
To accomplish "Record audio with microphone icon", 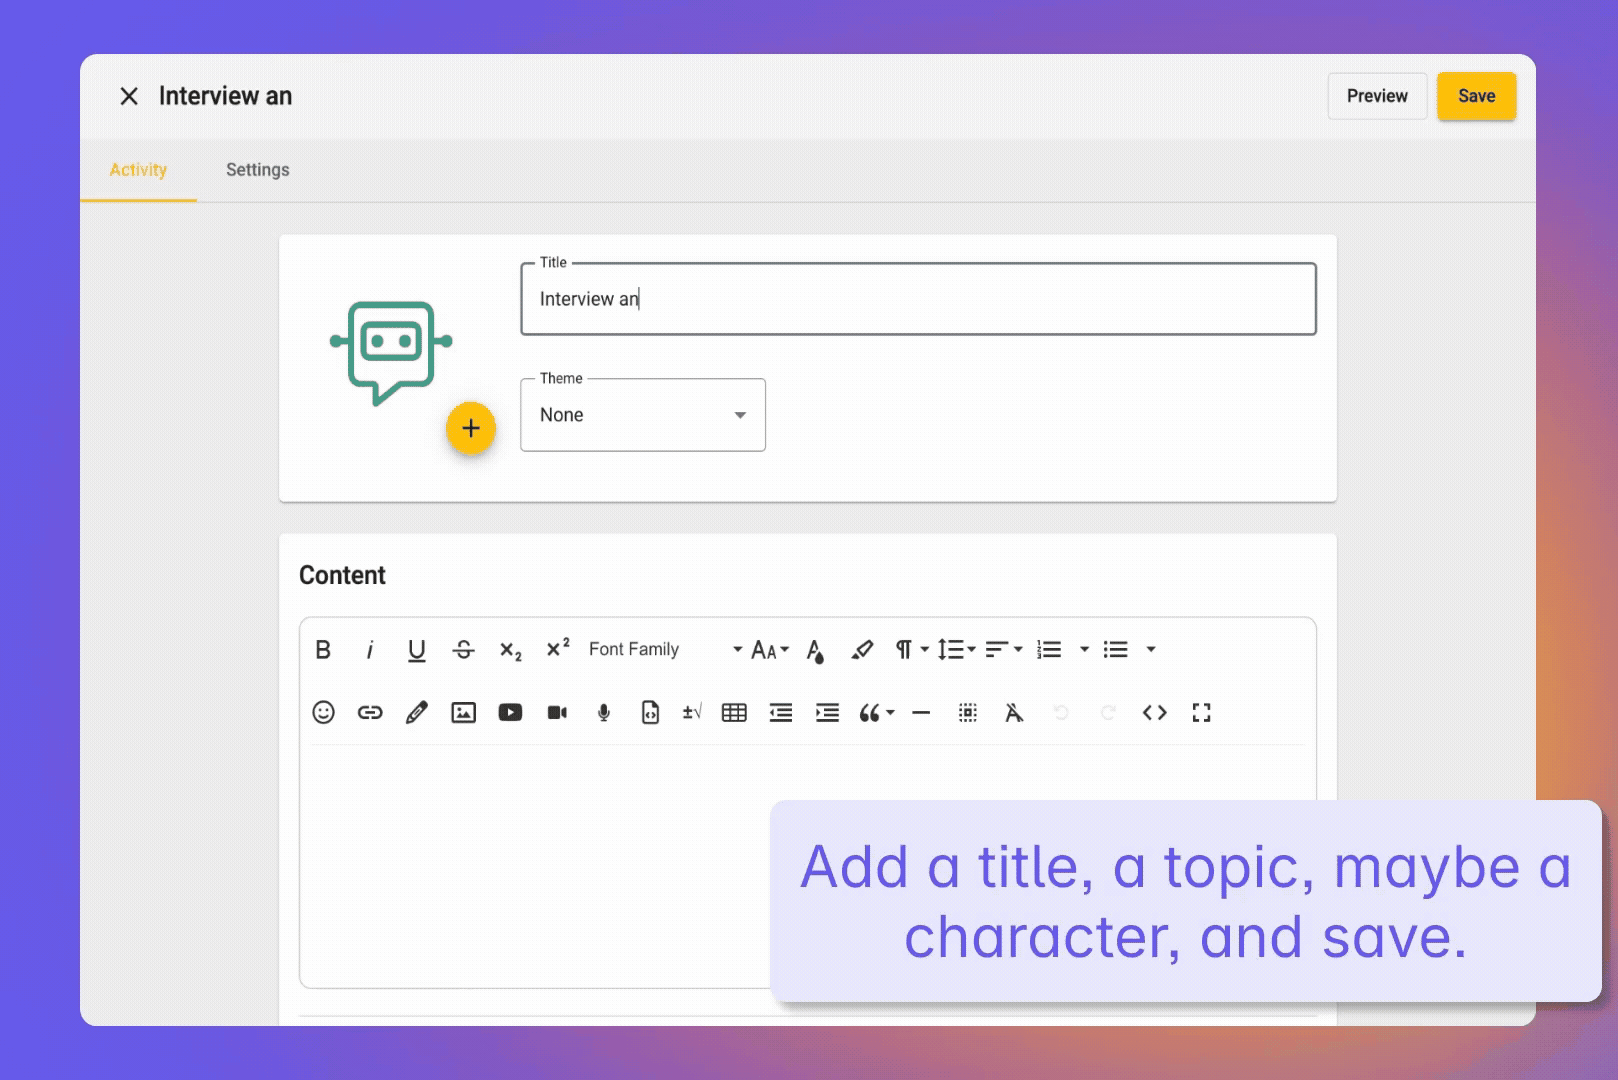I will (604, 713).
